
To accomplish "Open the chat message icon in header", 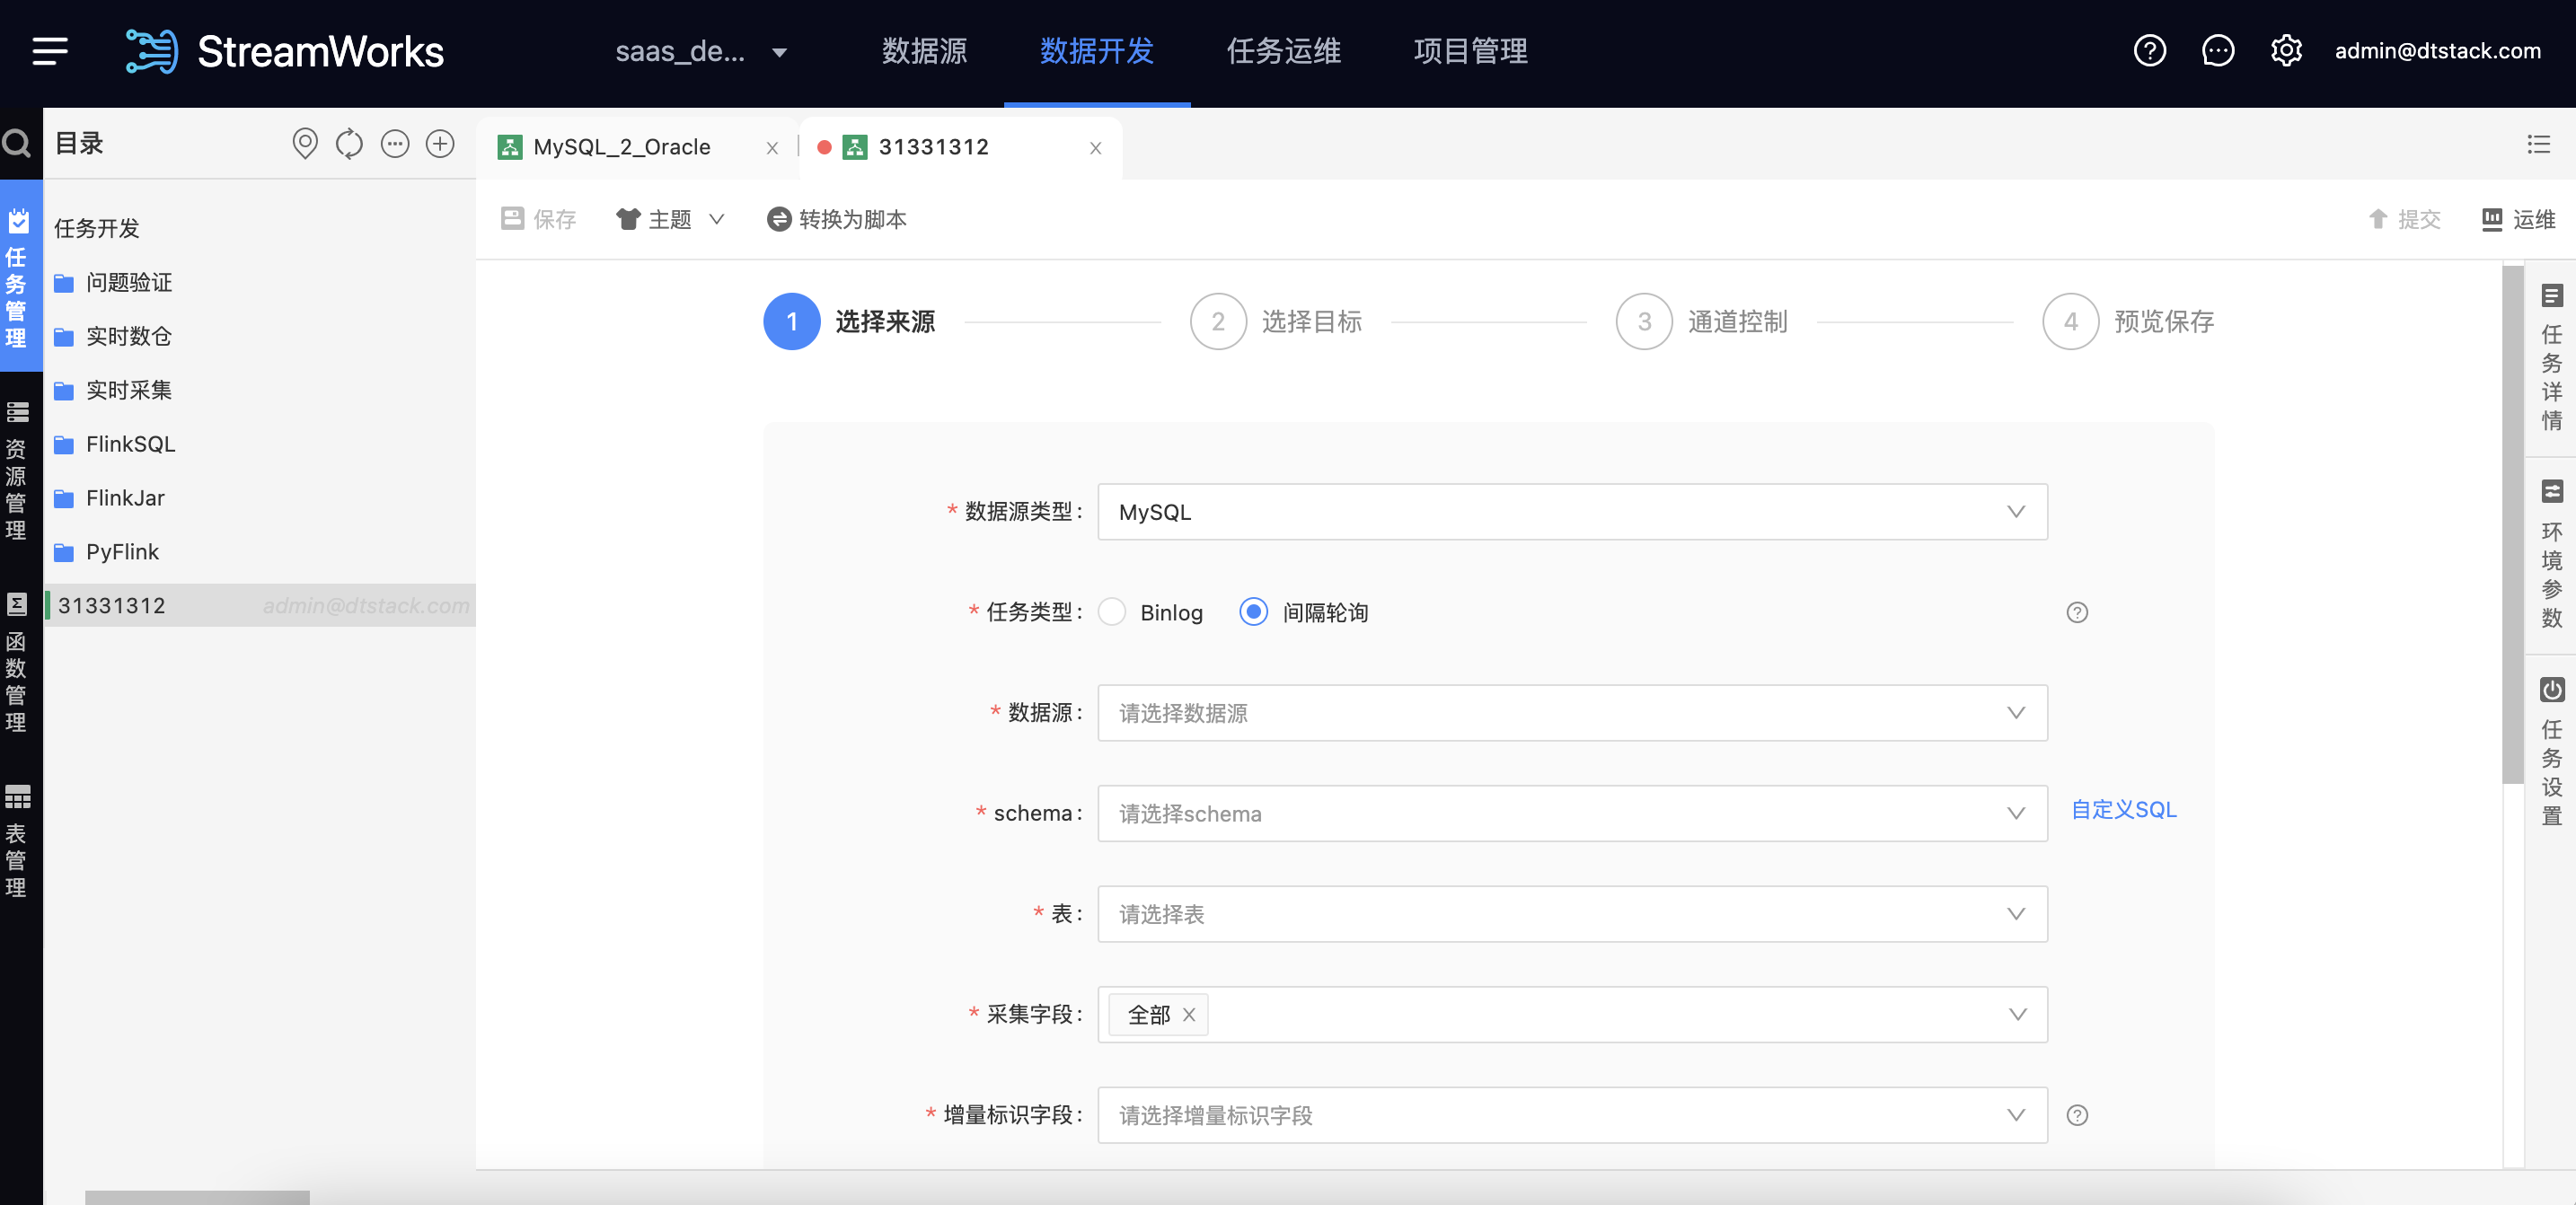I will [2217, 51].
